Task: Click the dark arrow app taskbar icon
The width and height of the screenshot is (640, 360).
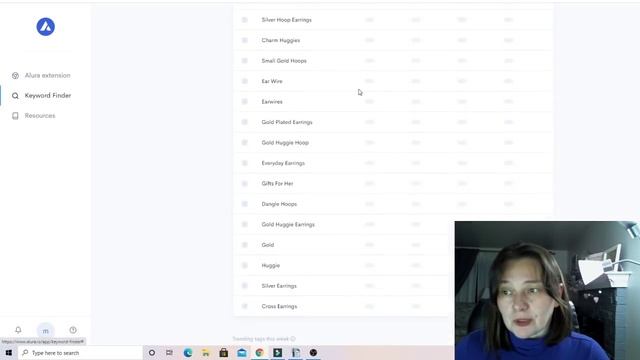Action: (278, 353)
